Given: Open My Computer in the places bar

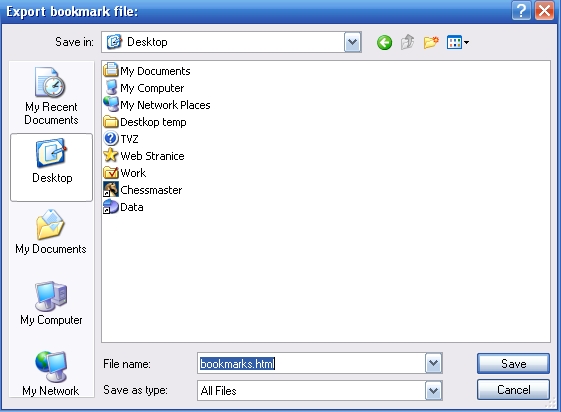Looking at the screenshot, I should 51,304.
